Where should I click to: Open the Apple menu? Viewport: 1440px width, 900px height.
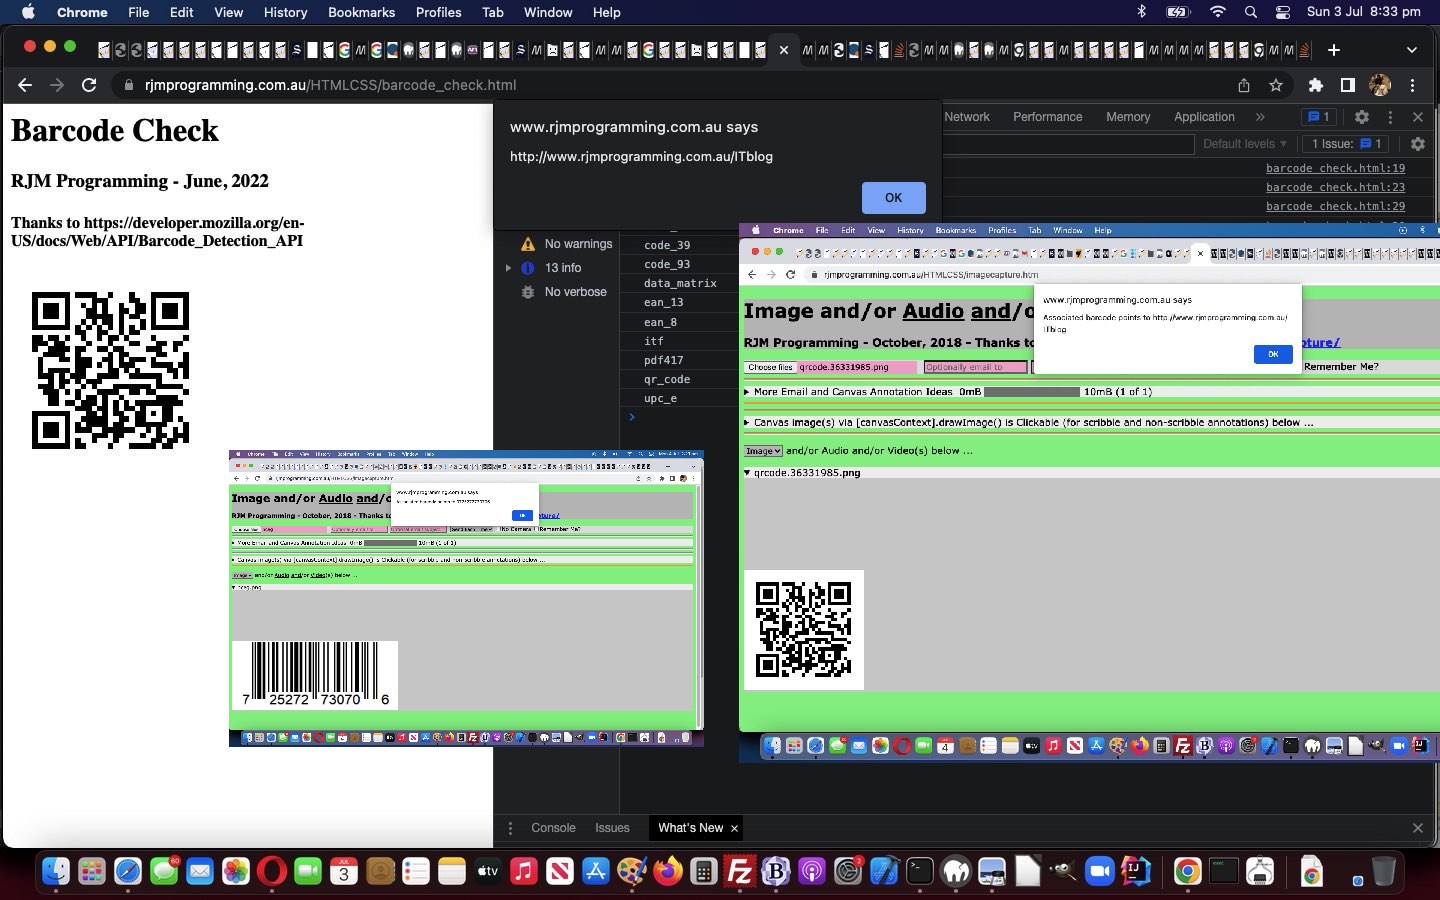pos(28,12)
